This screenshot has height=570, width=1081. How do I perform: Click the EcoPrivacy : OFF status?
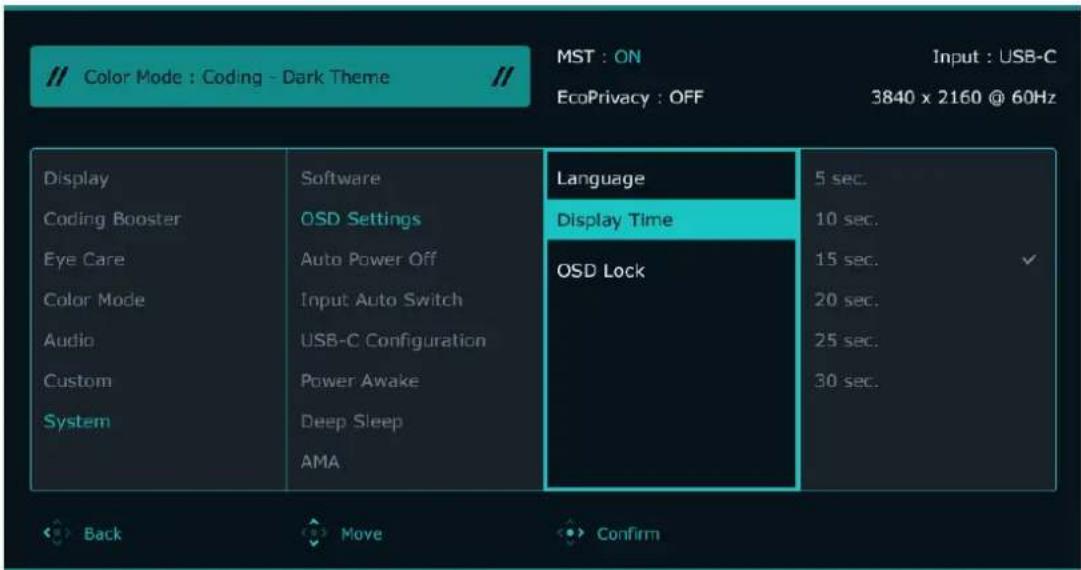pos(629,97)
